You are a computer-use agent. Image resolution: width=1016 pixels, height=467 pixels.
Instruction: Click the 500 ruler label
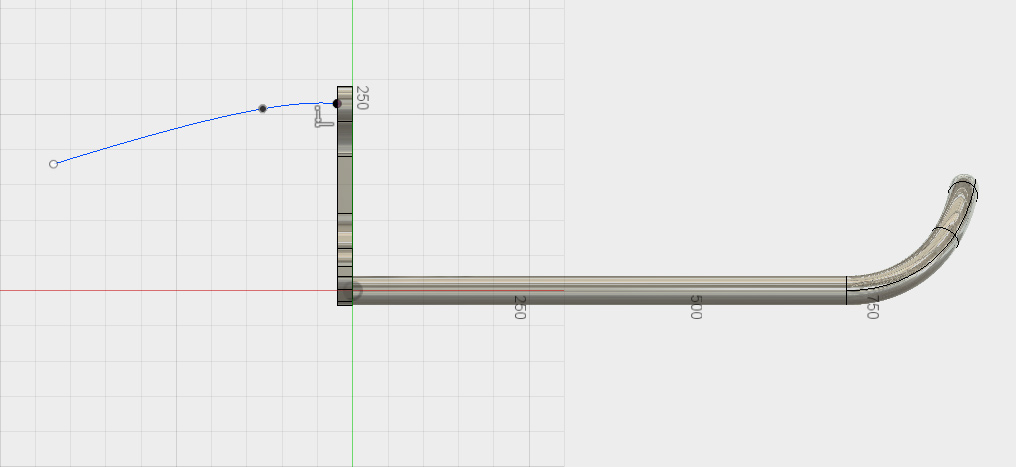tap(695, 307)
